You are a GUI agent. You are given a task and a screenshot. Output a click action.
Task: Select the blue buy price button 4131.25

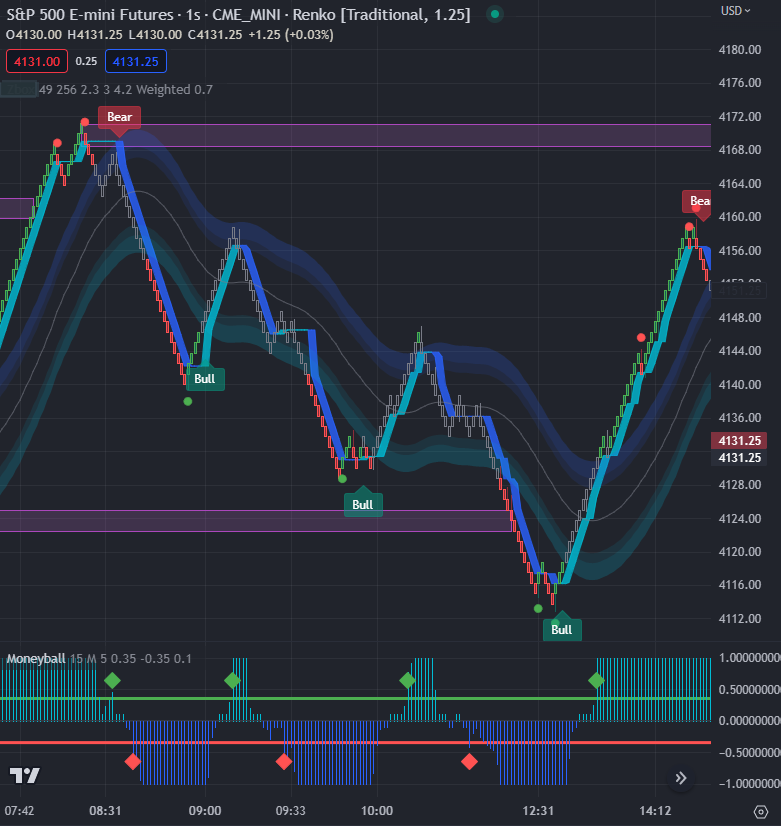coord(135,61)
